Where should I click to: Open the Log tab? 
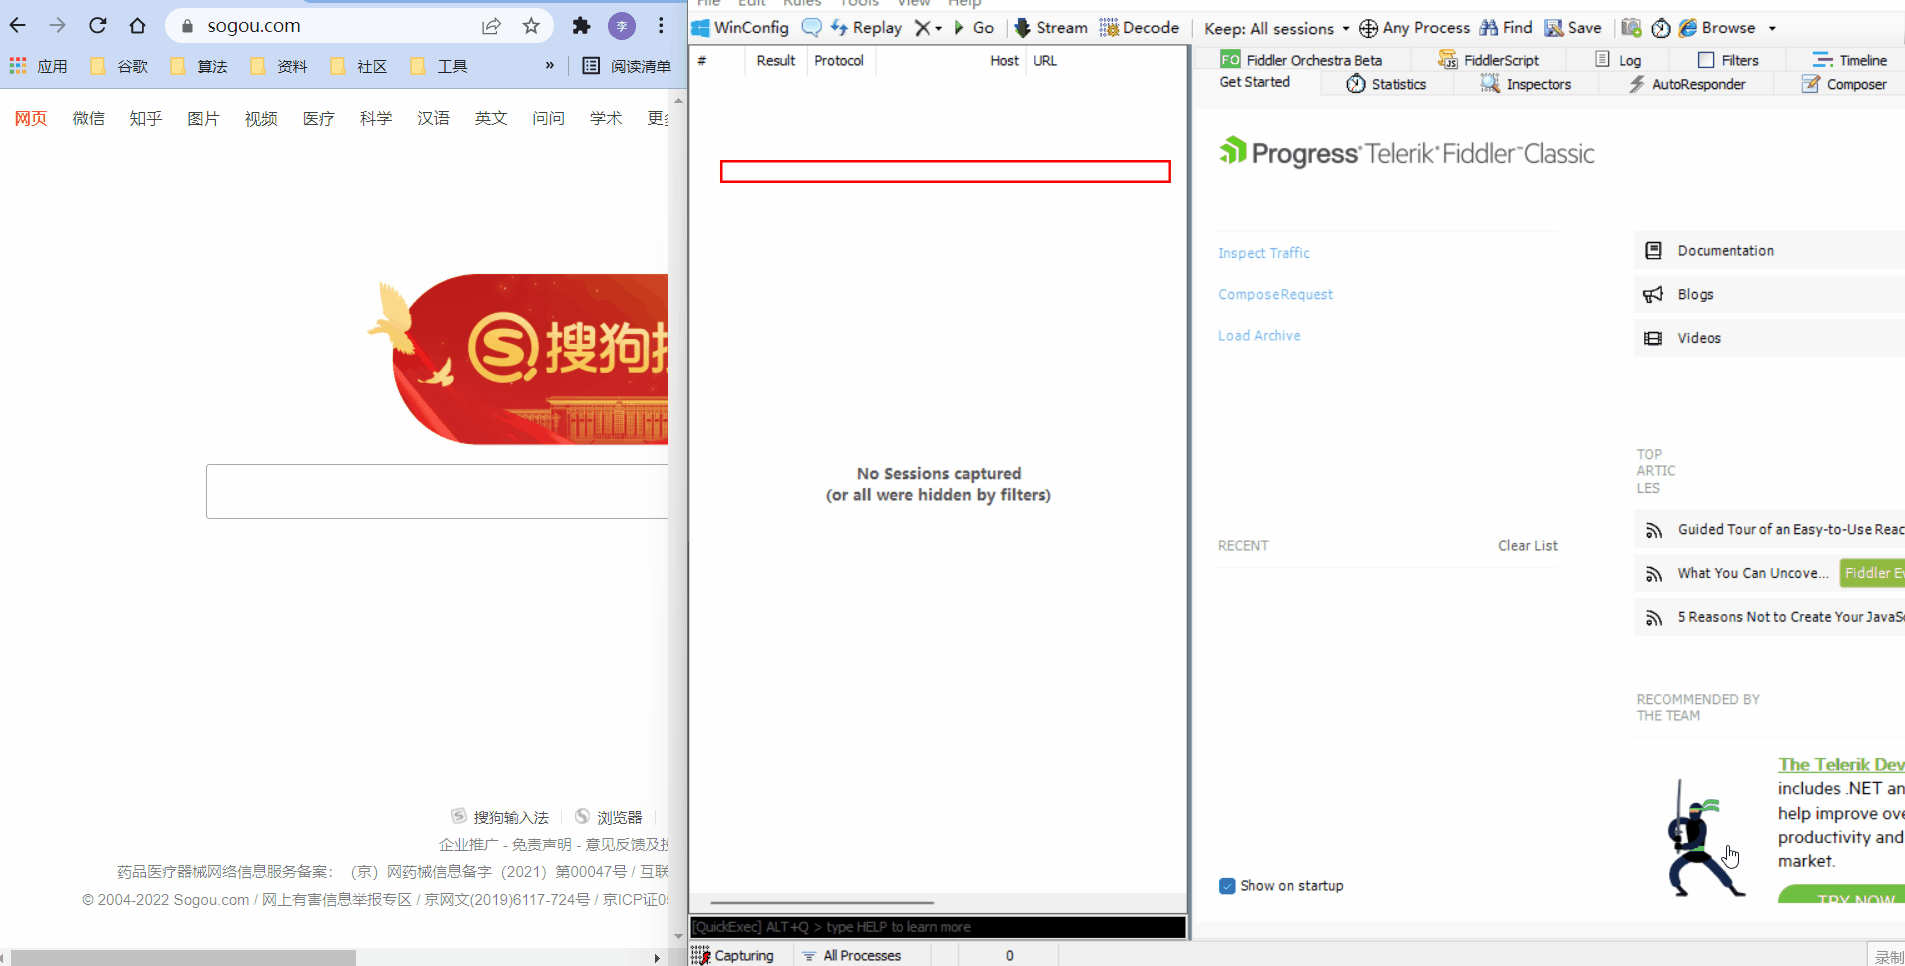click(1618, 60)
